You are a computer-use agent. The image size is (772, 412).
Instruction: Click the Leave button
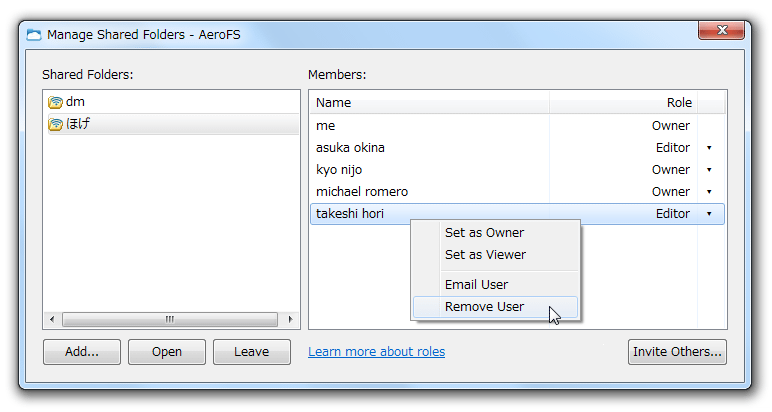click(x=252, y=352)
